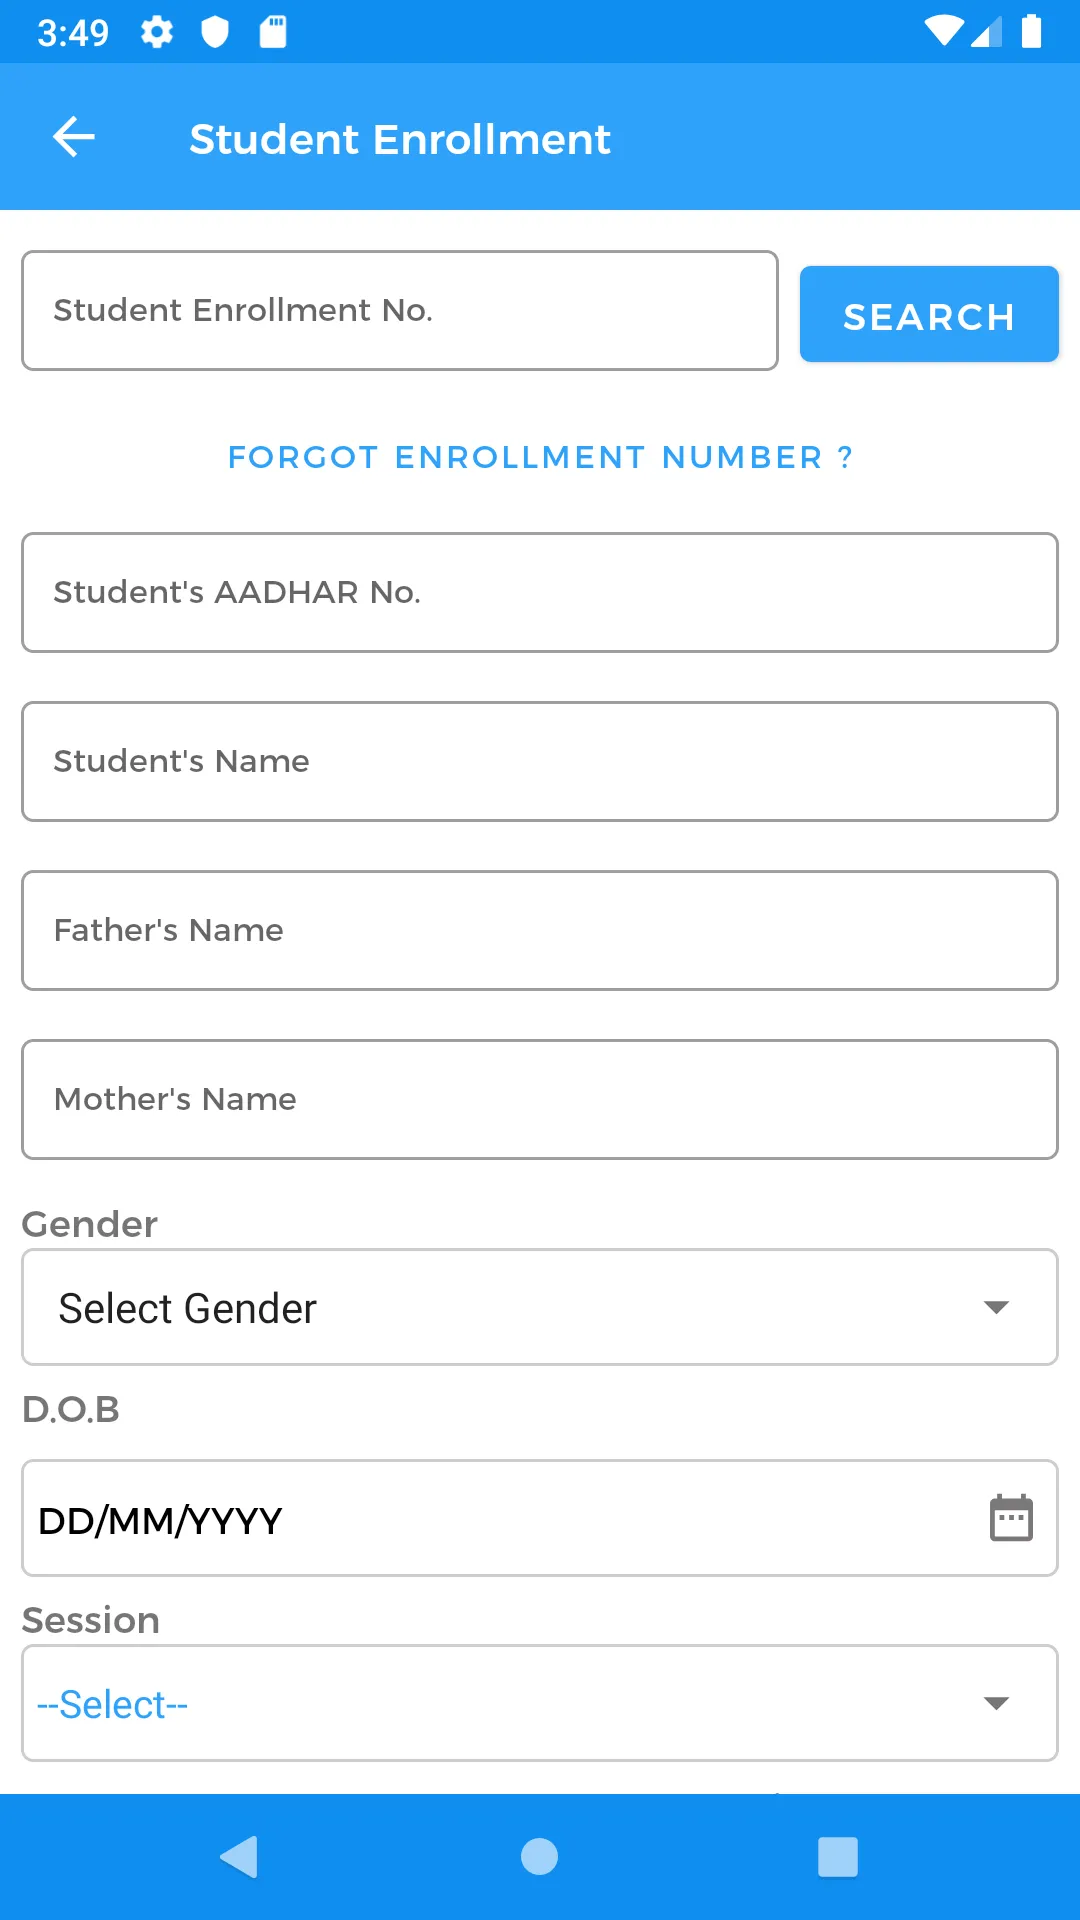Select the Student's Name input
The height and width of the screenshot is (1920, 1080).
tap(540, 762)
